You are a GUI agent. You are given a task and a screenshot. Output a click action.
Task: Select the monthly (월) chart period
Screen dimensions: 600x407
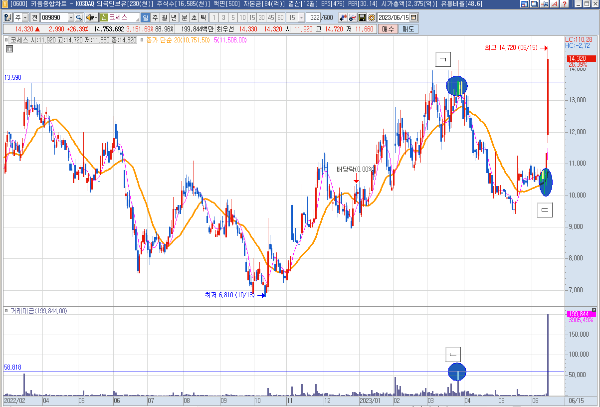164,18
